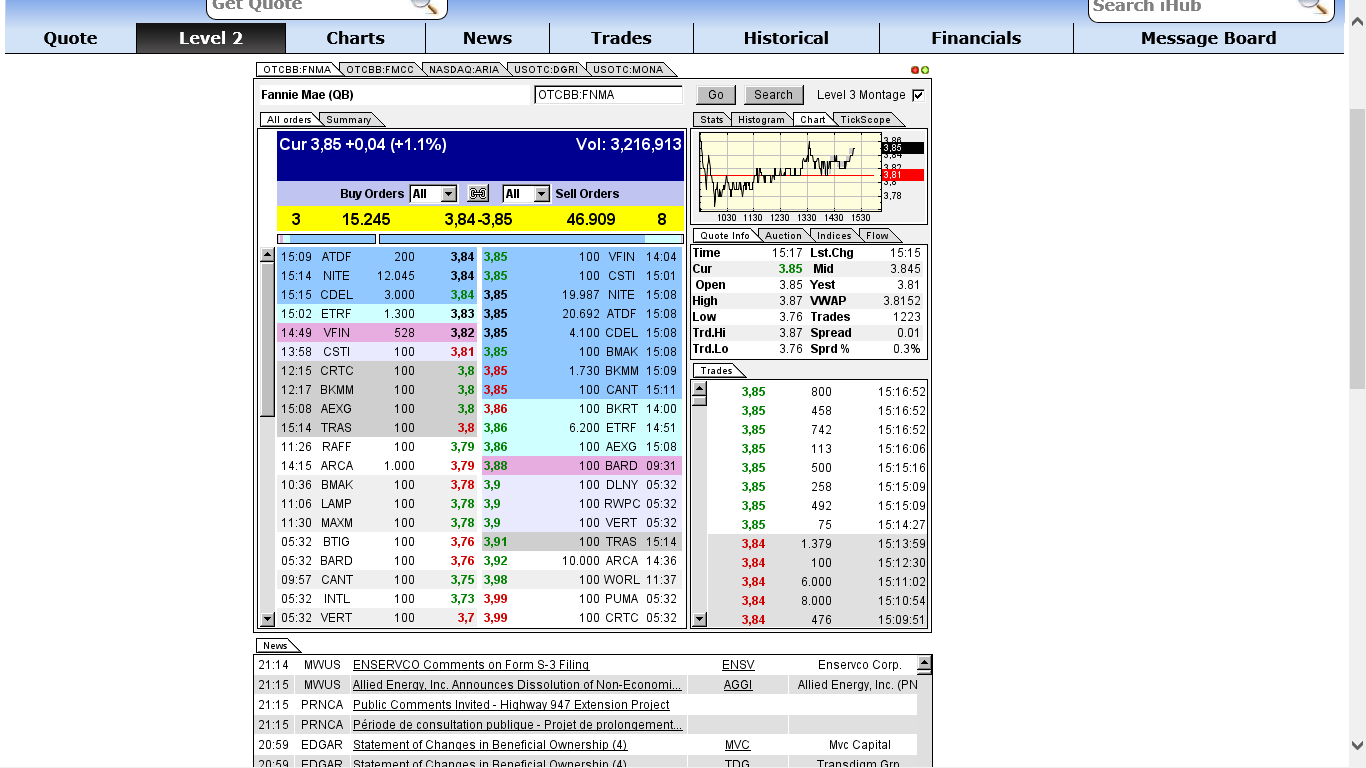Viewport: 1366px width, 768px height.
Task: Click the Get Quote search field
Action: pyautogui.click(x=309, y=6)
